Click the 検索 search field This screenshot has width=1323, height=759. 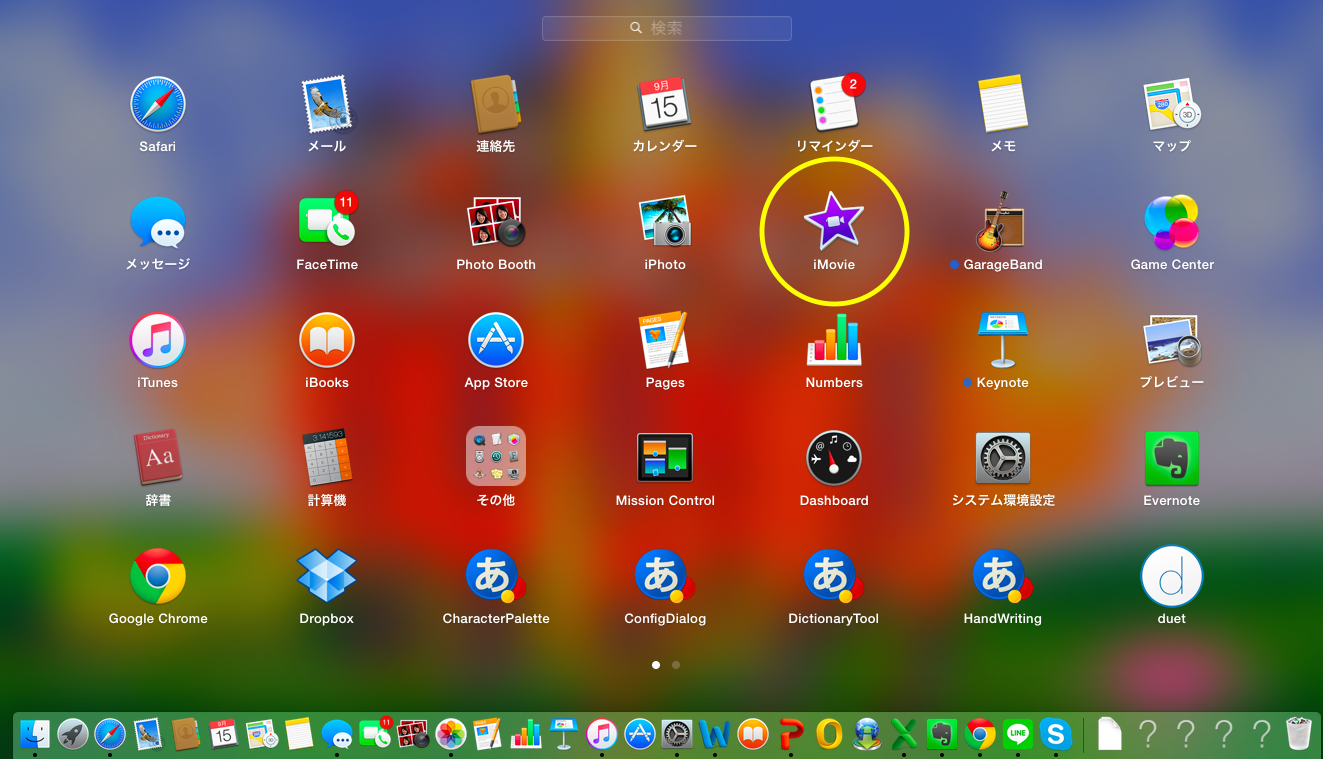tap(667, 28)
